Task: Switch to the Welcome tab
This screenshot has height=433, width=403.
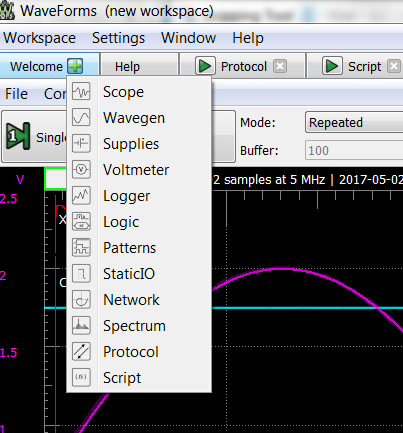Action: [36, 66]
